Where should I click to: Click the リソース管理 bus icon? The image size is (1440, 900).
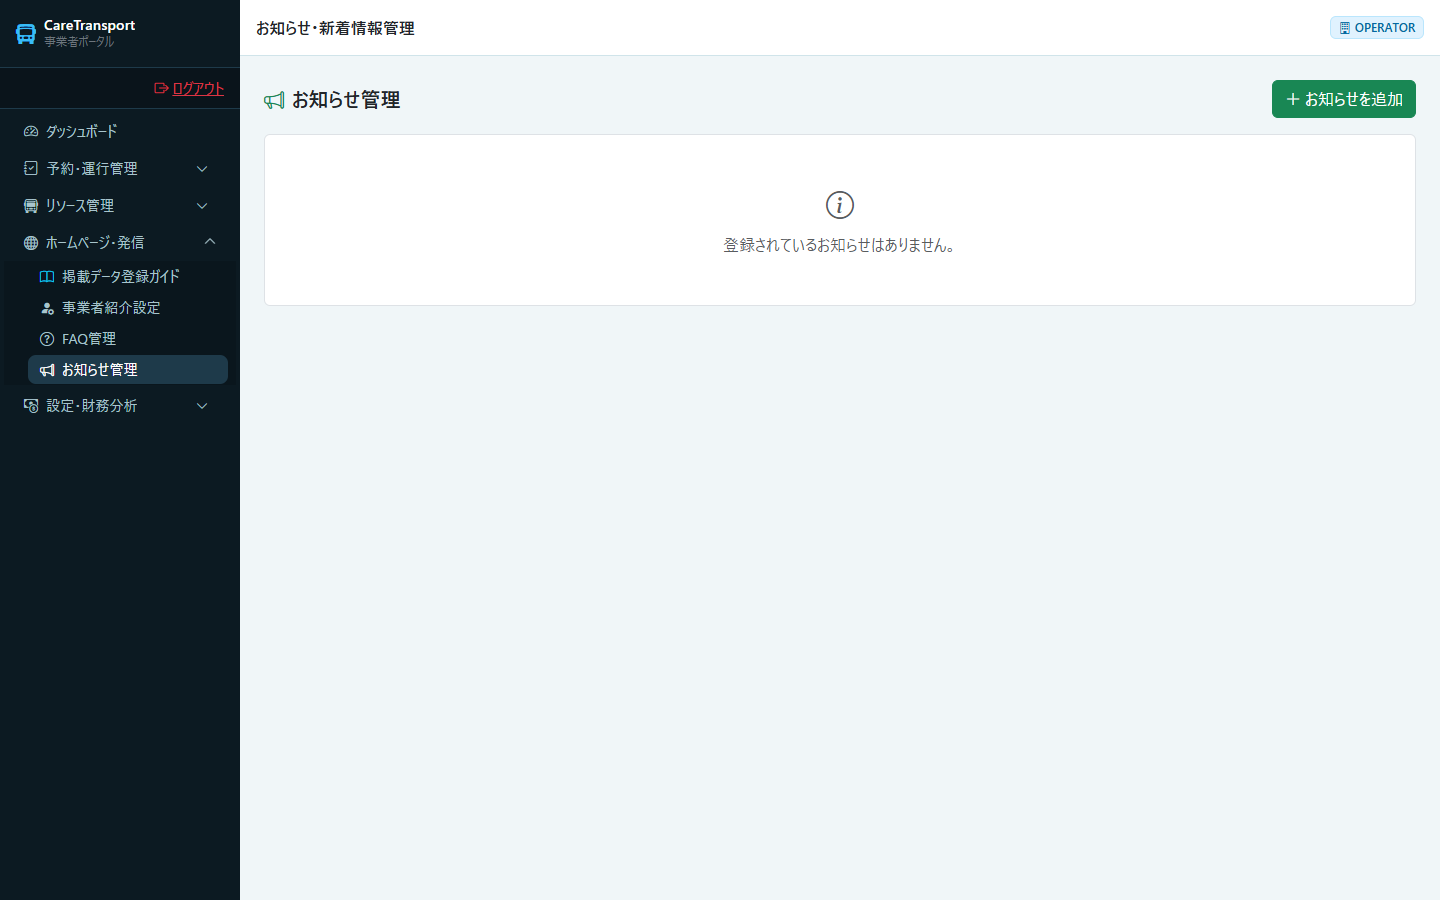click(31, 205)
